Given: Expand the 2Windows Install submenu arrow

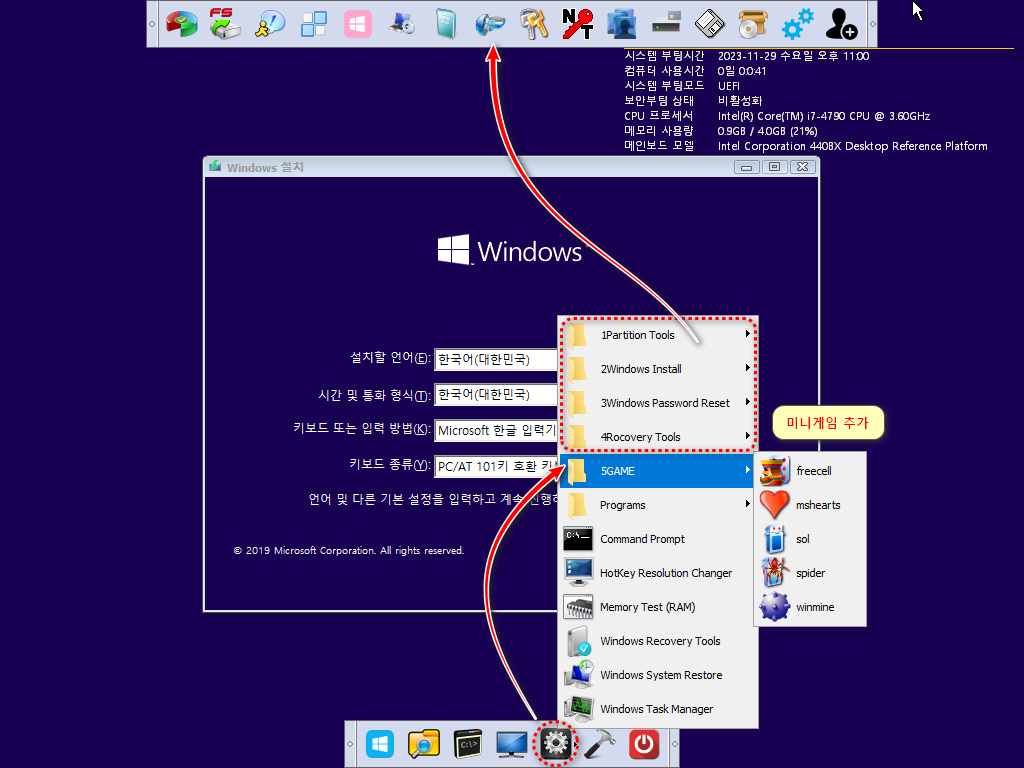Looking at the screenshot, I should (x=748, y=368).
